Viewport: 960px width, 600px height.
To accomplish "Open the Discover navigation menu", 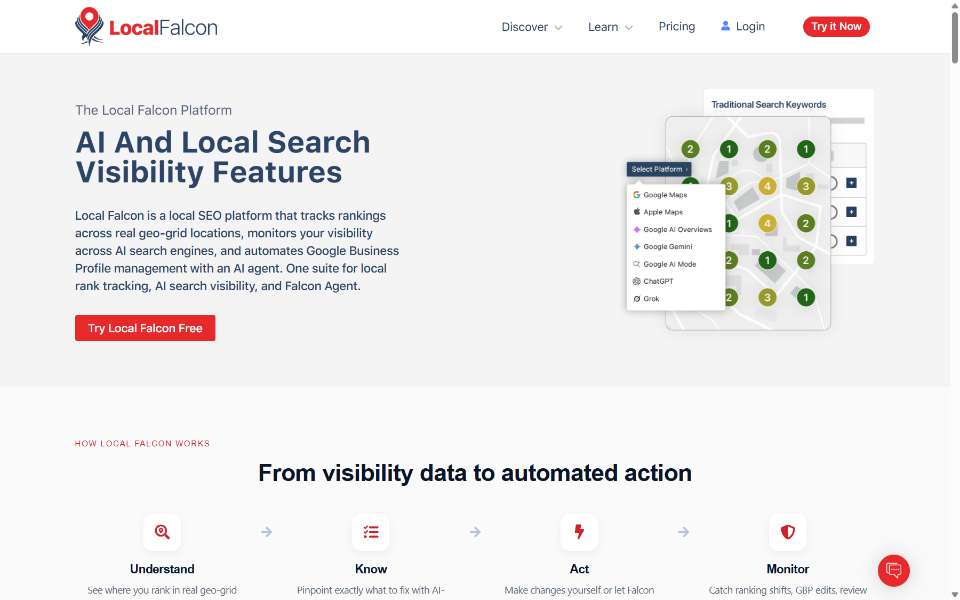I will [531, 27].
